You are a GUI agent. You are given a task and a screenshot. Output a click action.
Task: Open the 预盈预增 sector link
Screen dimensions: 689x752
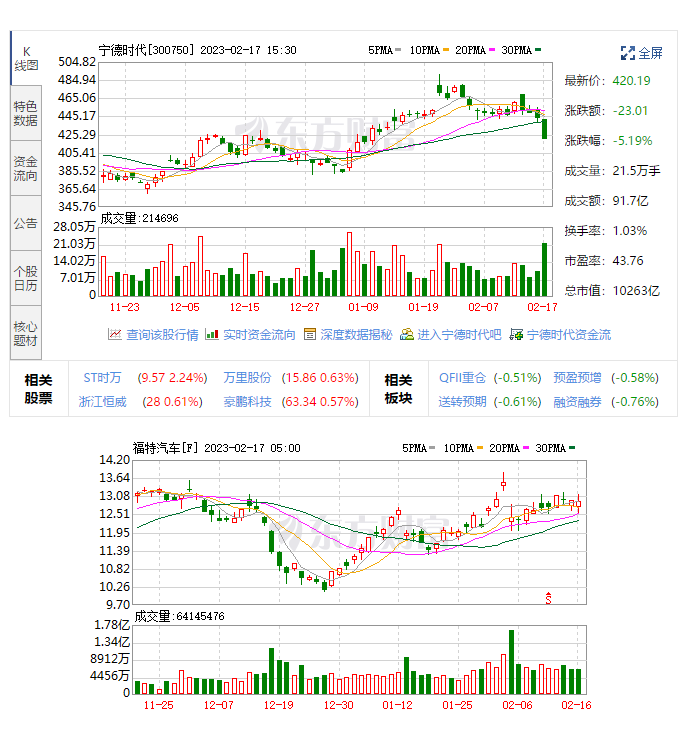click(577, 377)
